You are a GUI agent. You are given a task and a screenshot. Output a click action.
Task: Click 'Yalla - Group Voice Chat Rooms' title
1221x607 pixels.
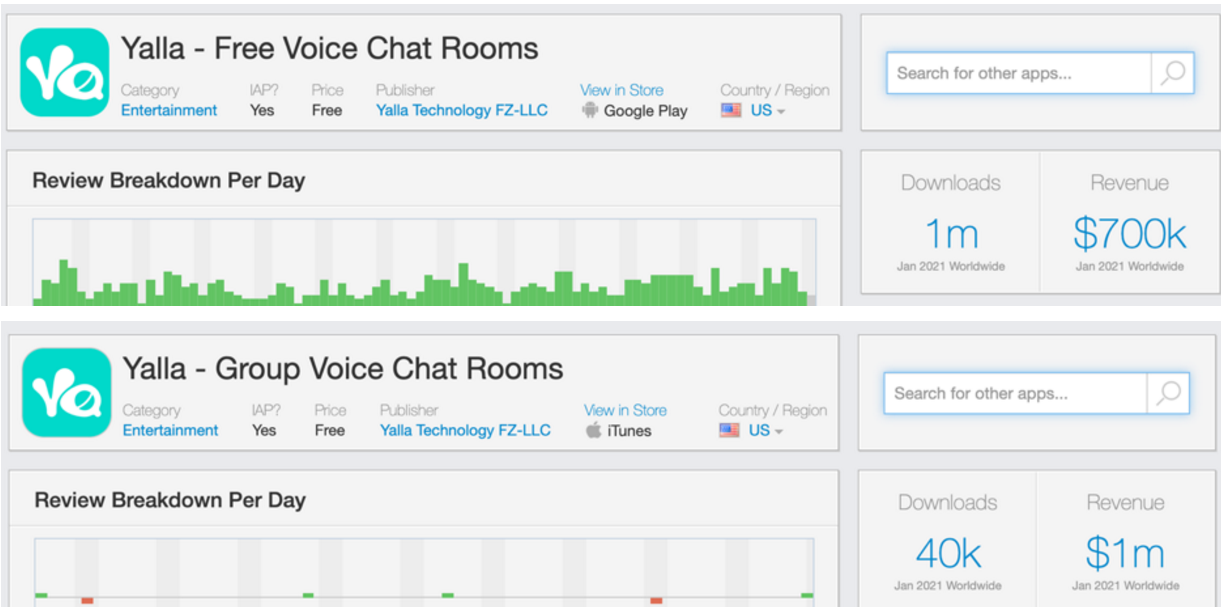coord(343,369)
